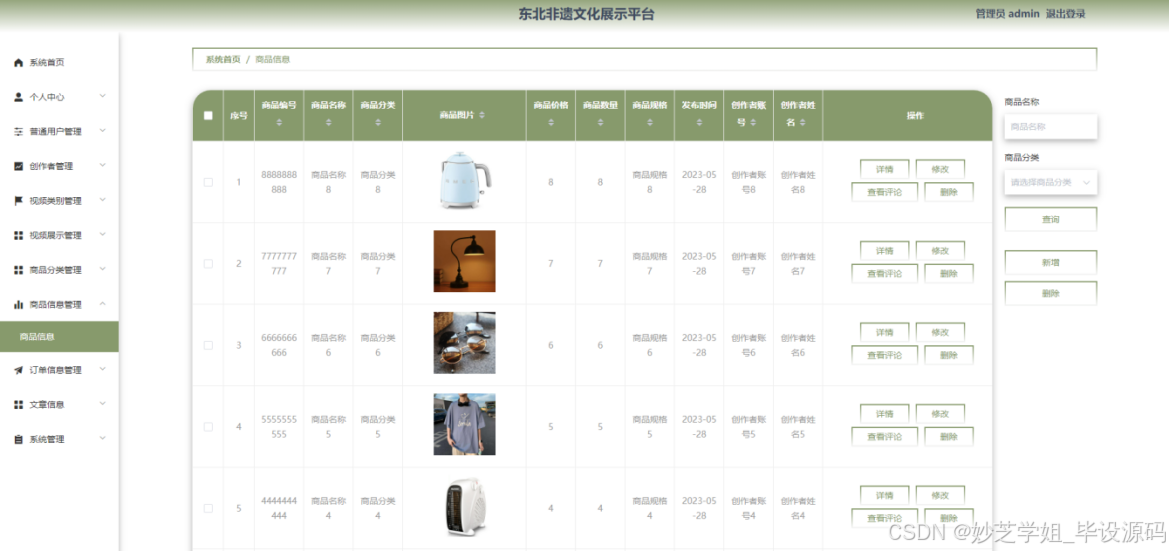1170x552 pixels.
Task: Click the grid icon for 文章信息
Action: pyautogui.click(x=19, y=404)
